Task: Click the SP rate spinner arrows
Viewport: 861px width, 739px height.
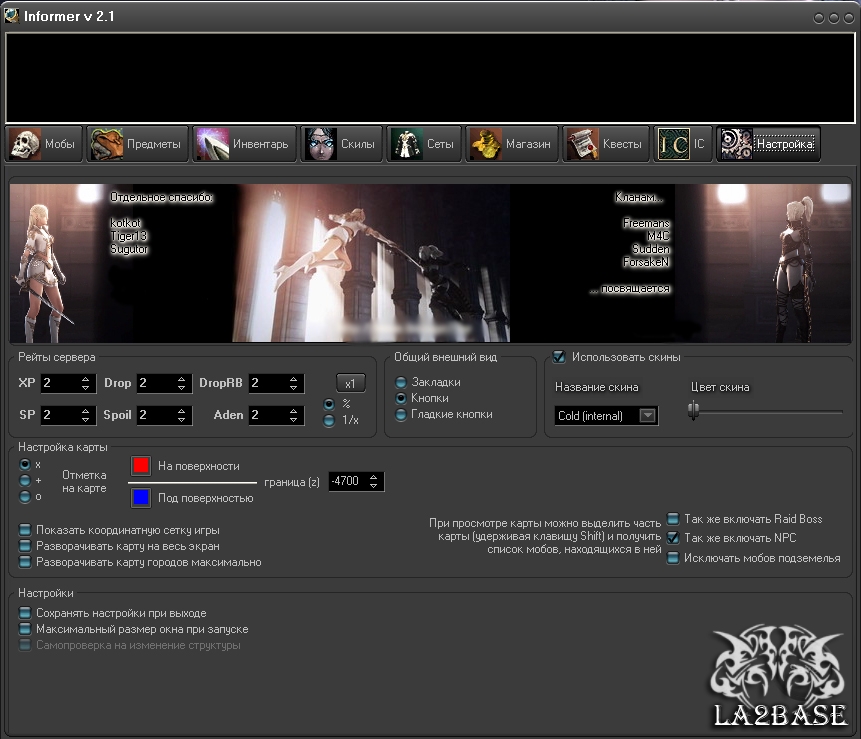Action: [85, 415]
